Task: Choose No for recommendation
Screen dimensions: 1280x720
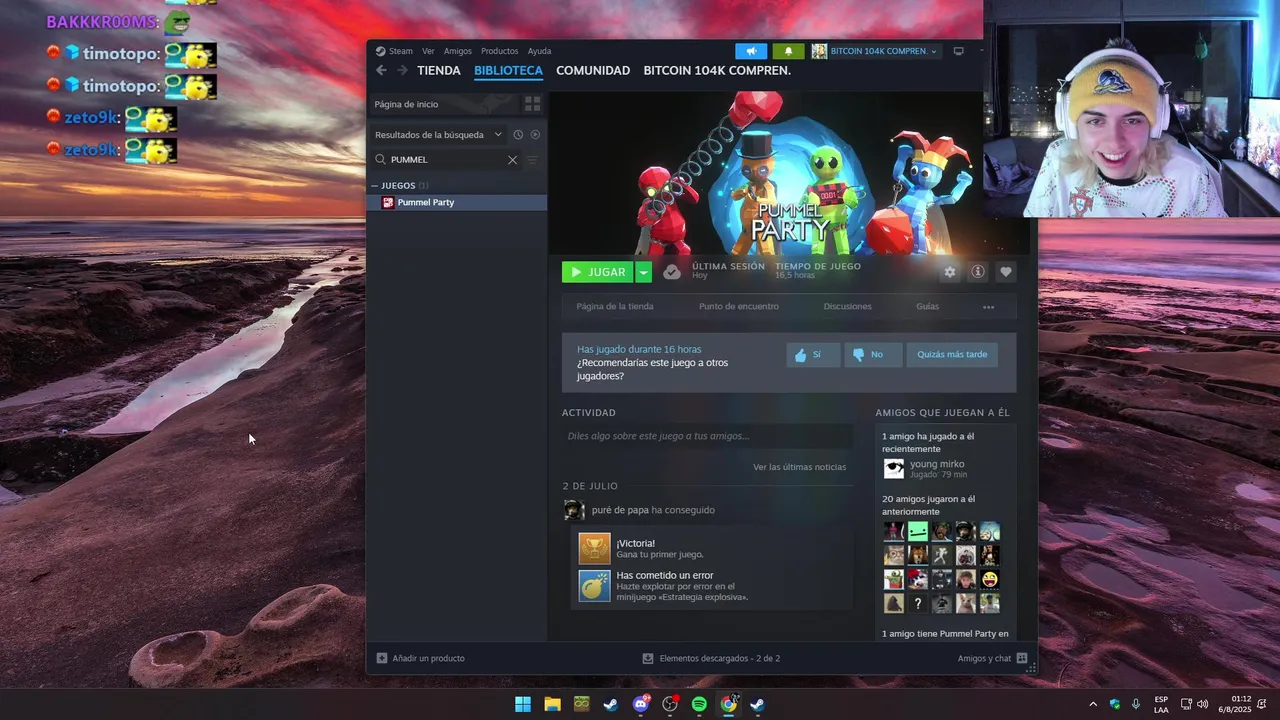Action: (x=873, y=354)
